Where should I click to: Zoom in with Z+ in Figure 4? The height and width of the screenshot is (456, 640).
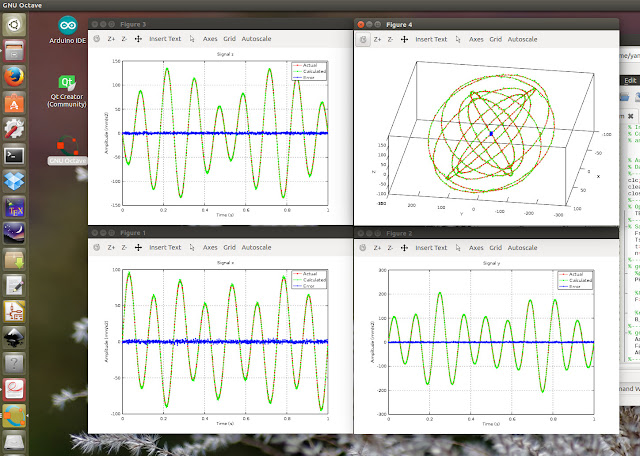click(x=378, y=40)
